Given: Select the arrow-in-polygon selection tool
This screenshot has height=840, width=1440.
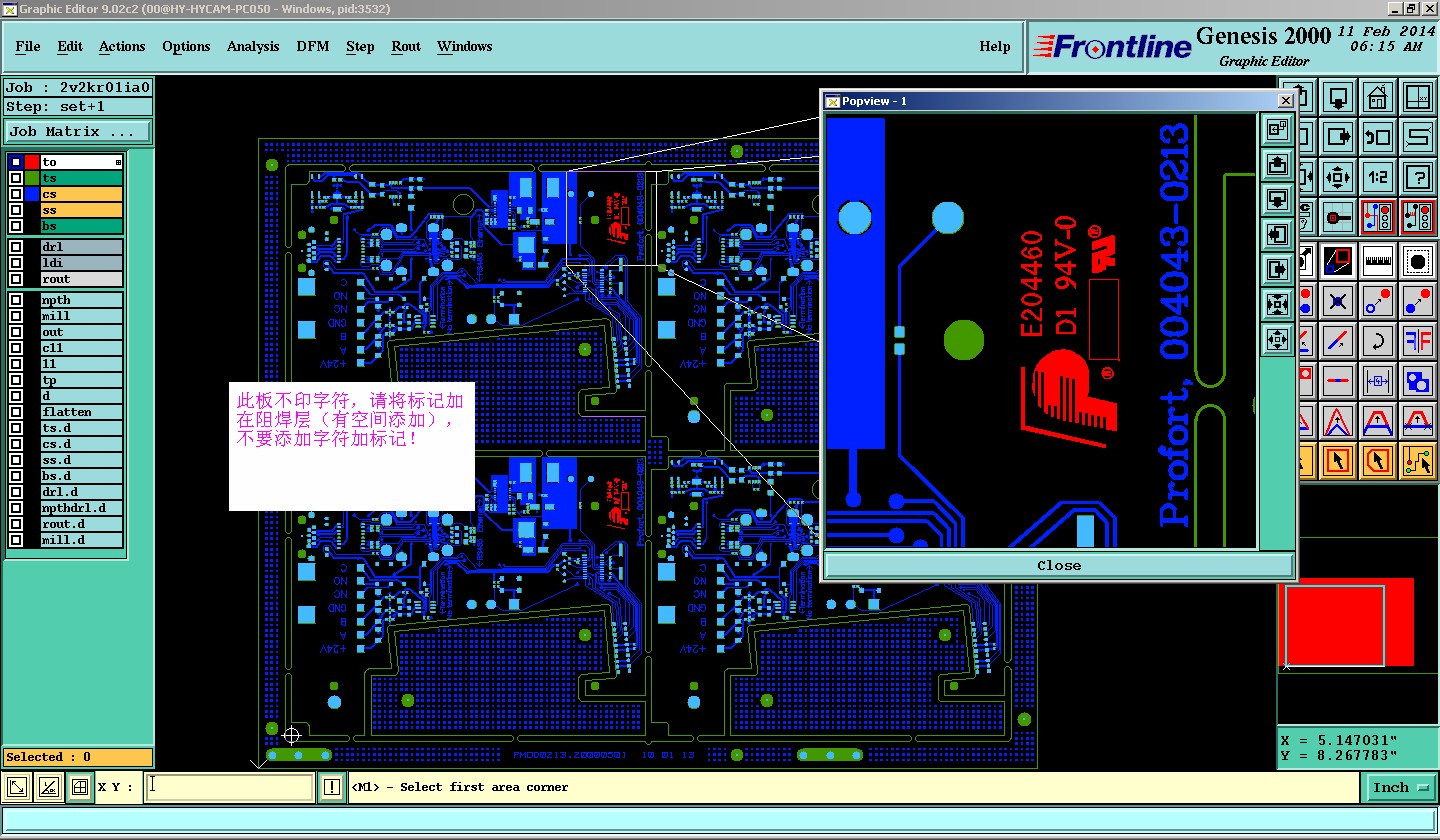Looking at the screenshot, I should [1377, 460].
